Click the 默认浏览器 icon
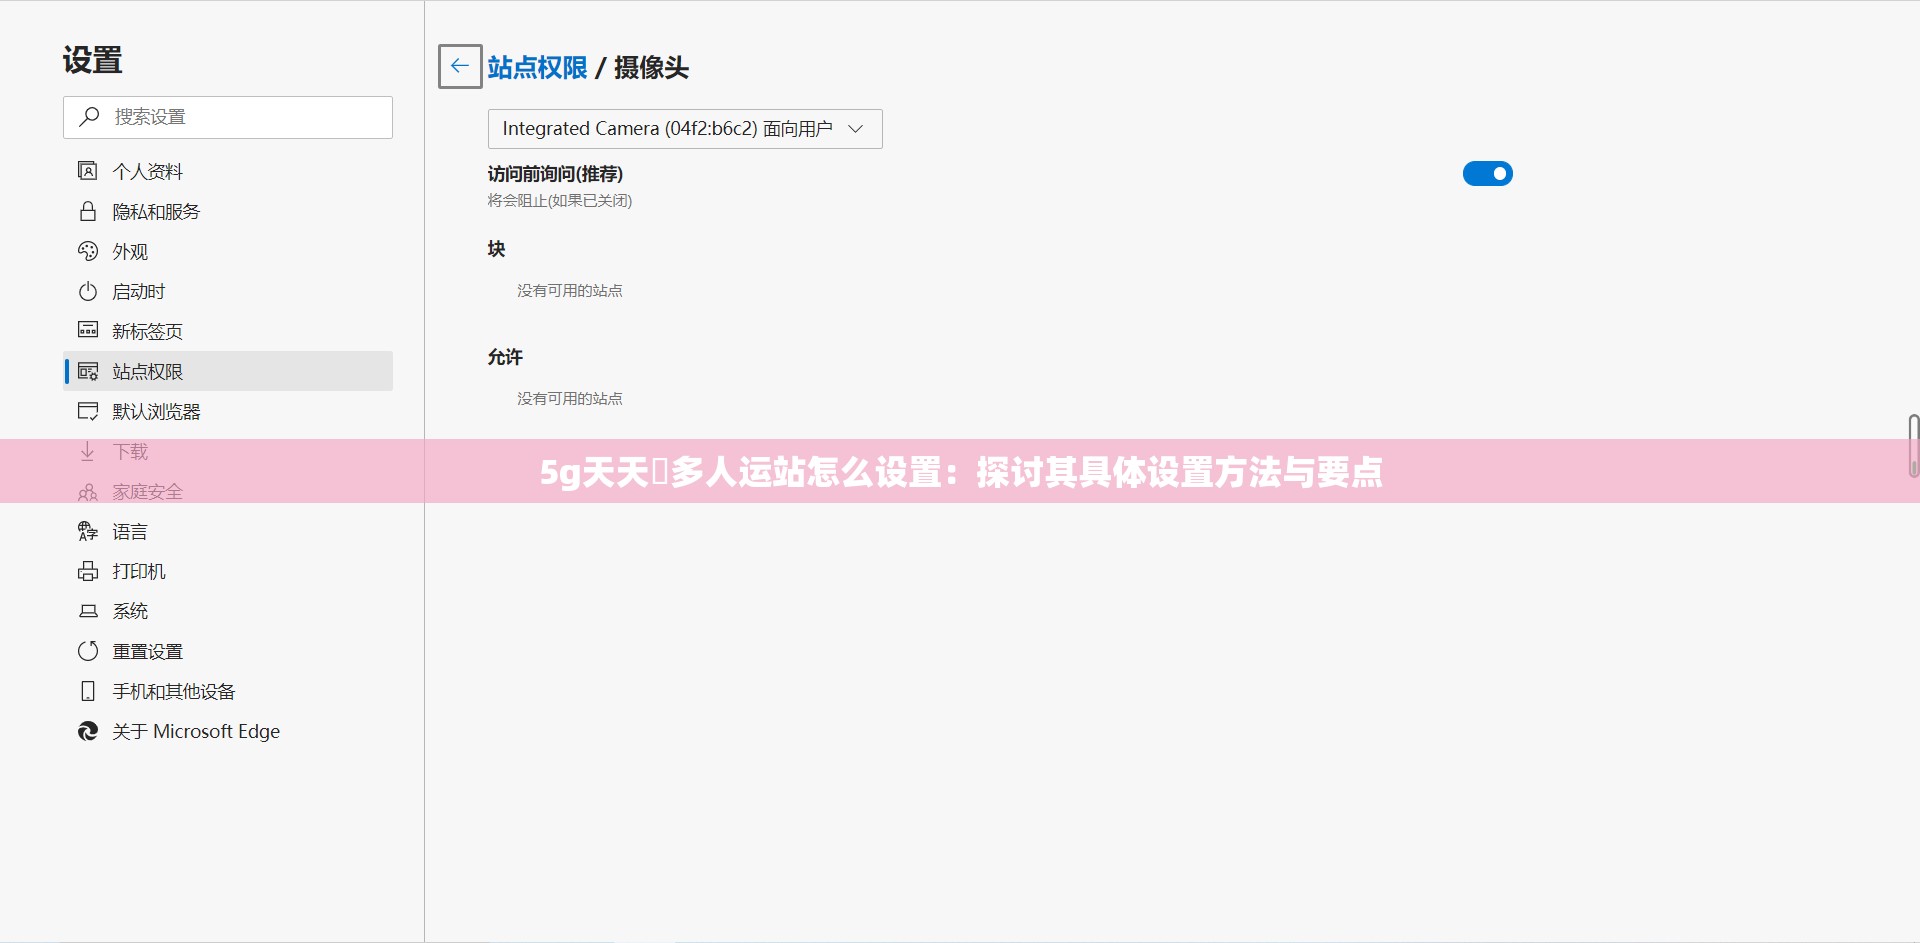Viewport: 1920px width, 943px height. coord(88,411)
